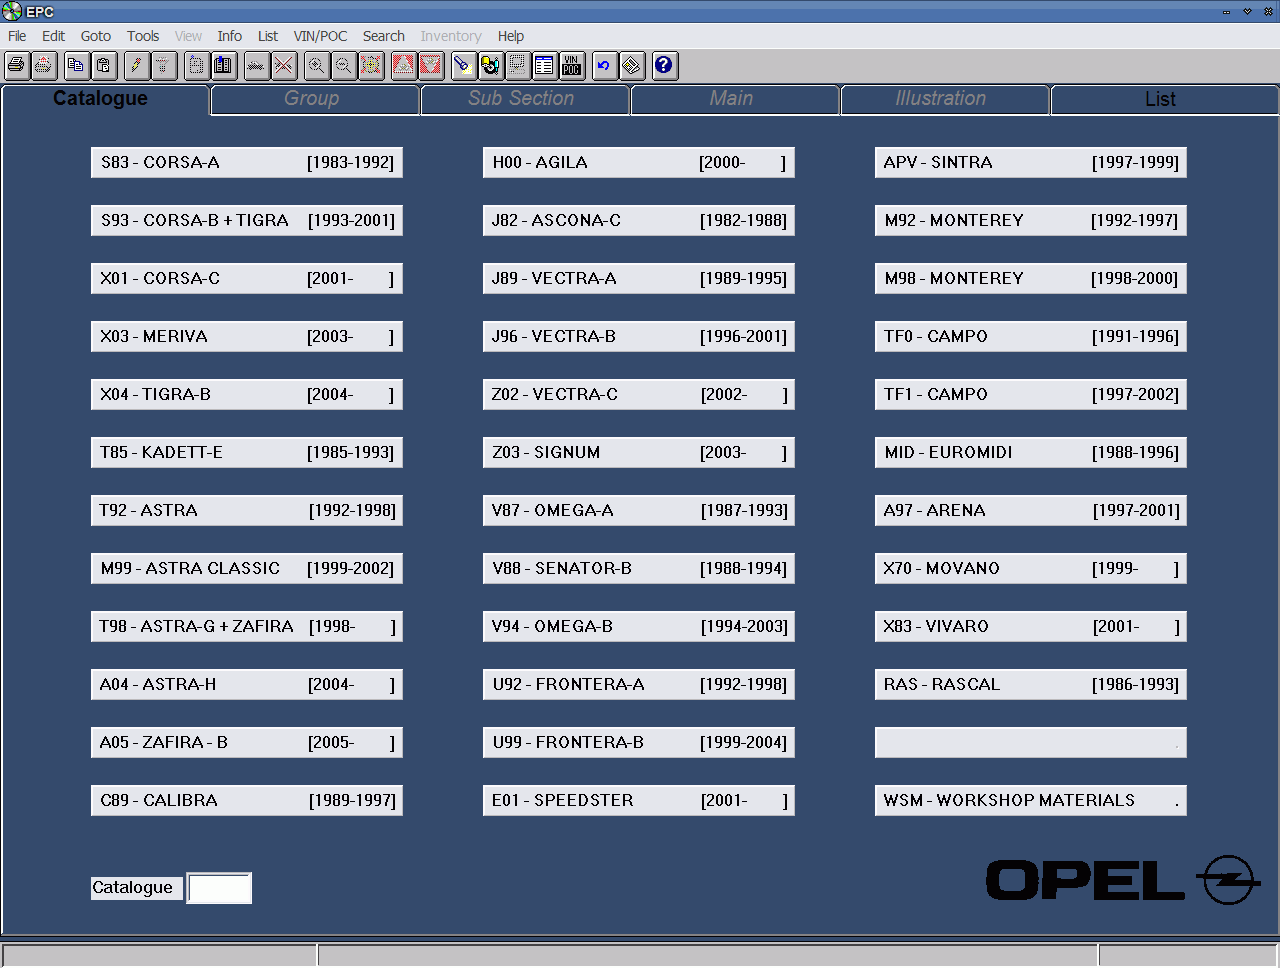Open the V94 - OMEGA-B catalogue
This screenshot has width=1280, height=968.
tap(639, 627)
